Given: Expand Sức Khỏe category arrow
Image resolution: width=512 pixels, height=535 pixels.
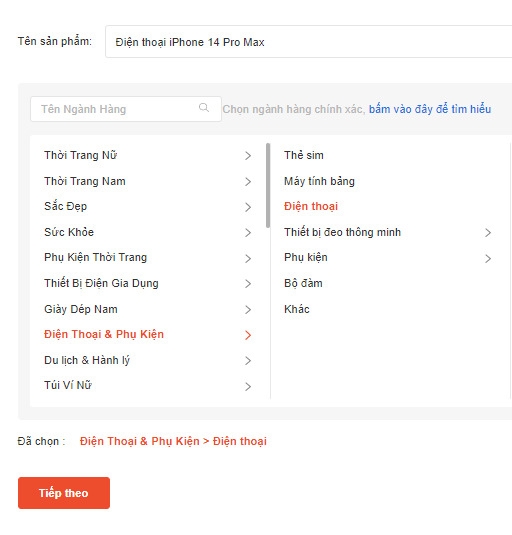Looking at the screenshot, I should pyautogui.click(x=248, y=233).
